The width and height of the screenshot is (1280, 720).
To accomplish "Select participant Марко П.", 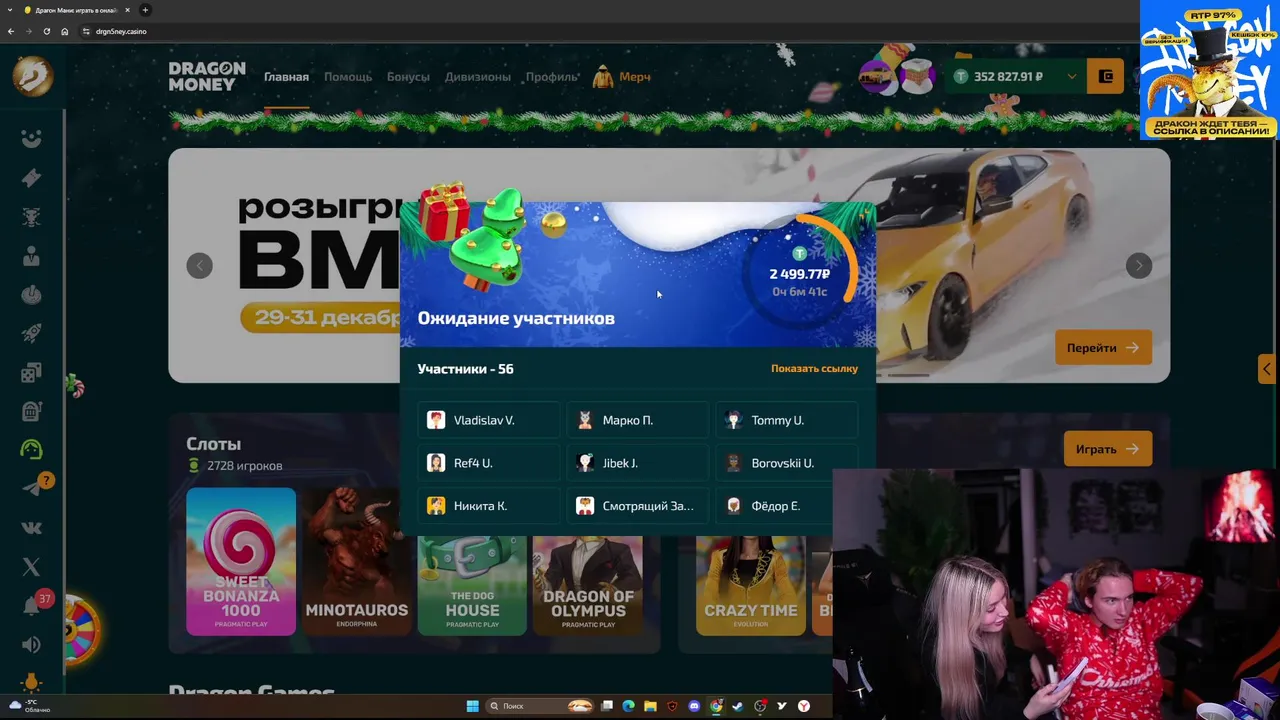I will tap(637, 420).
